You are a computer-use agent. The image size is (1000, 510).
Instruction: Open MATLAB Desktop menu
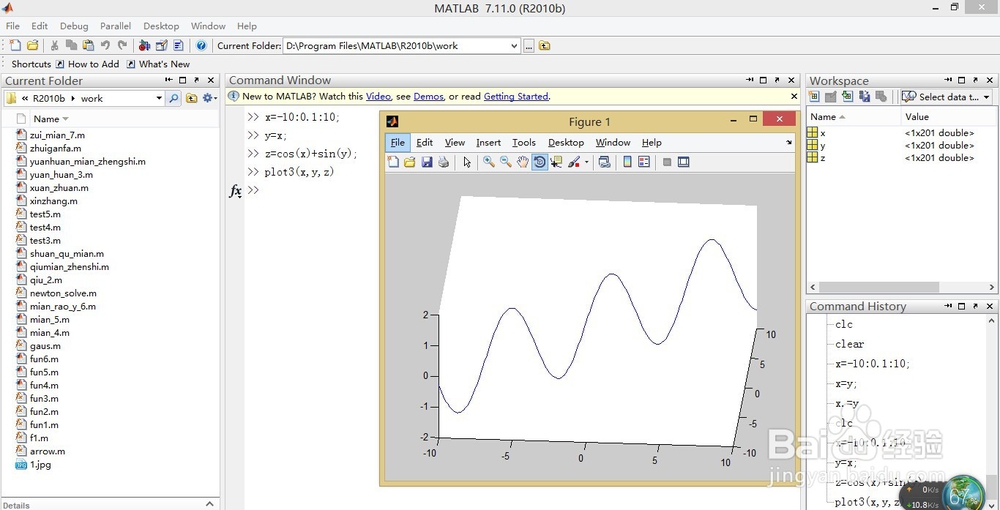point(161,26)
